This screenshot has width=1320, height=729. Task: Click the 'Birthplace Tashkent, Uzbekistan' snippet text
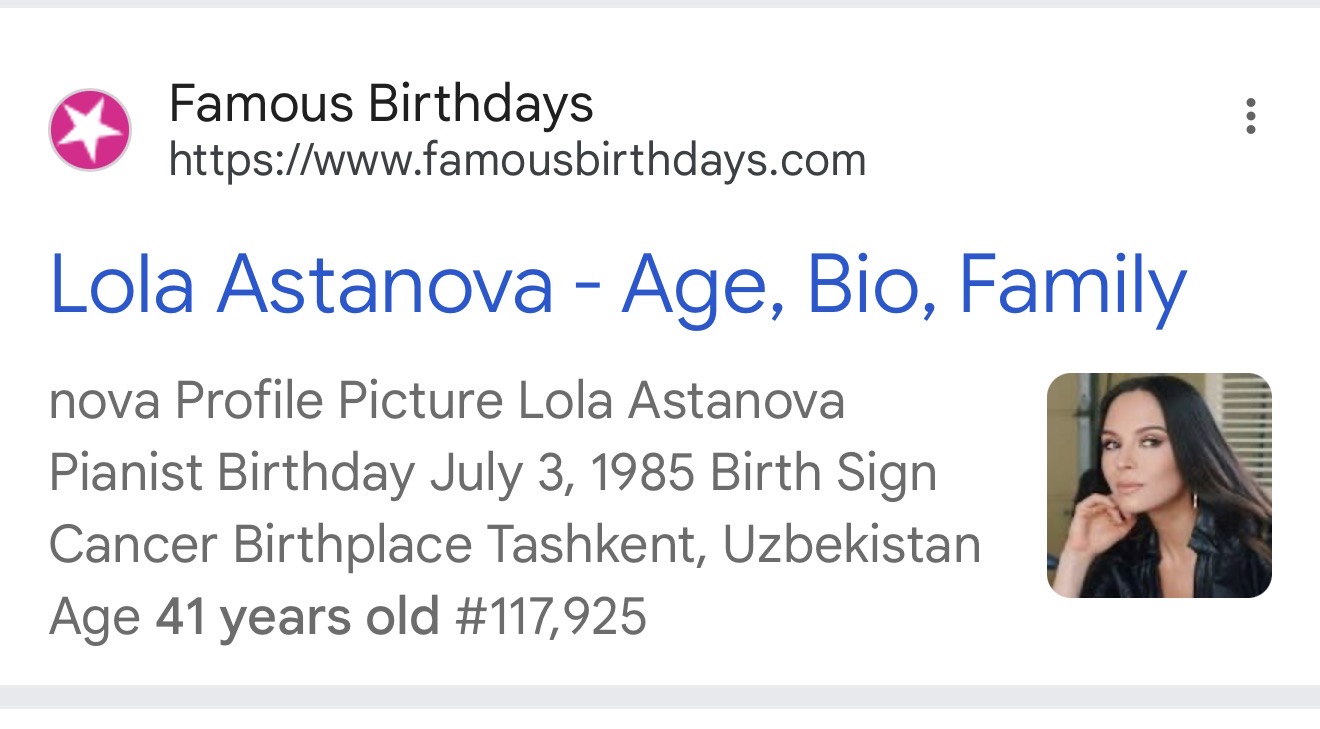(x=607, y=545)
